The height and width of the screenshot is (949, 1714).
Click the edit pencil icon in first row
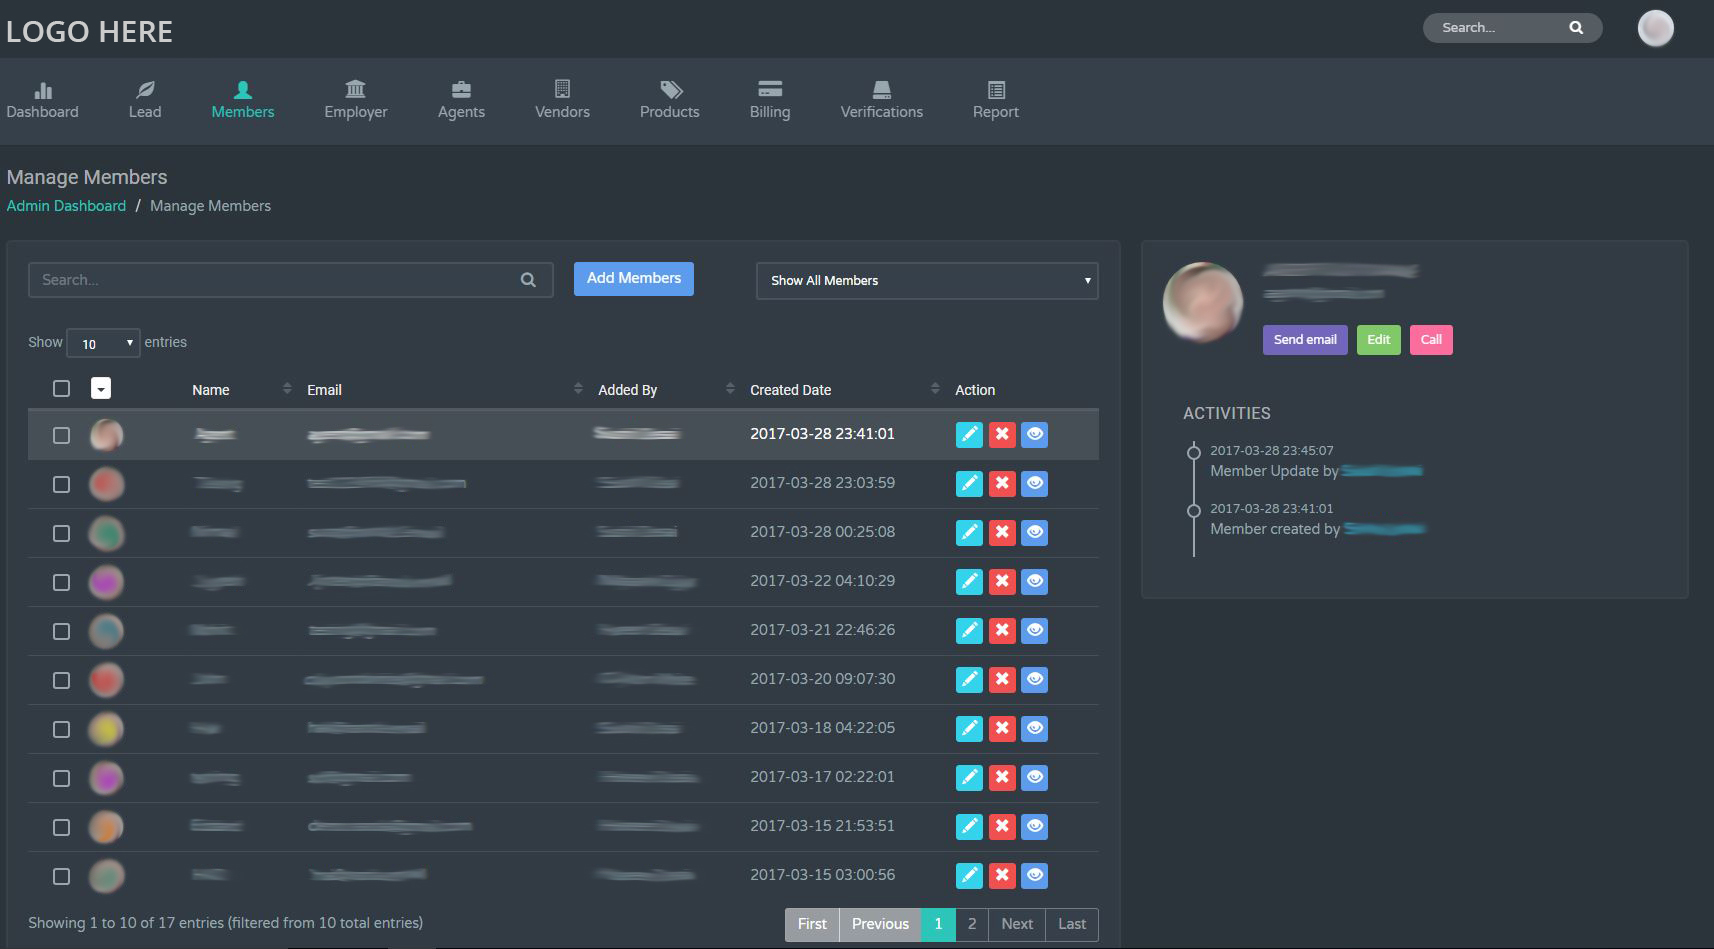click(969, 434)
